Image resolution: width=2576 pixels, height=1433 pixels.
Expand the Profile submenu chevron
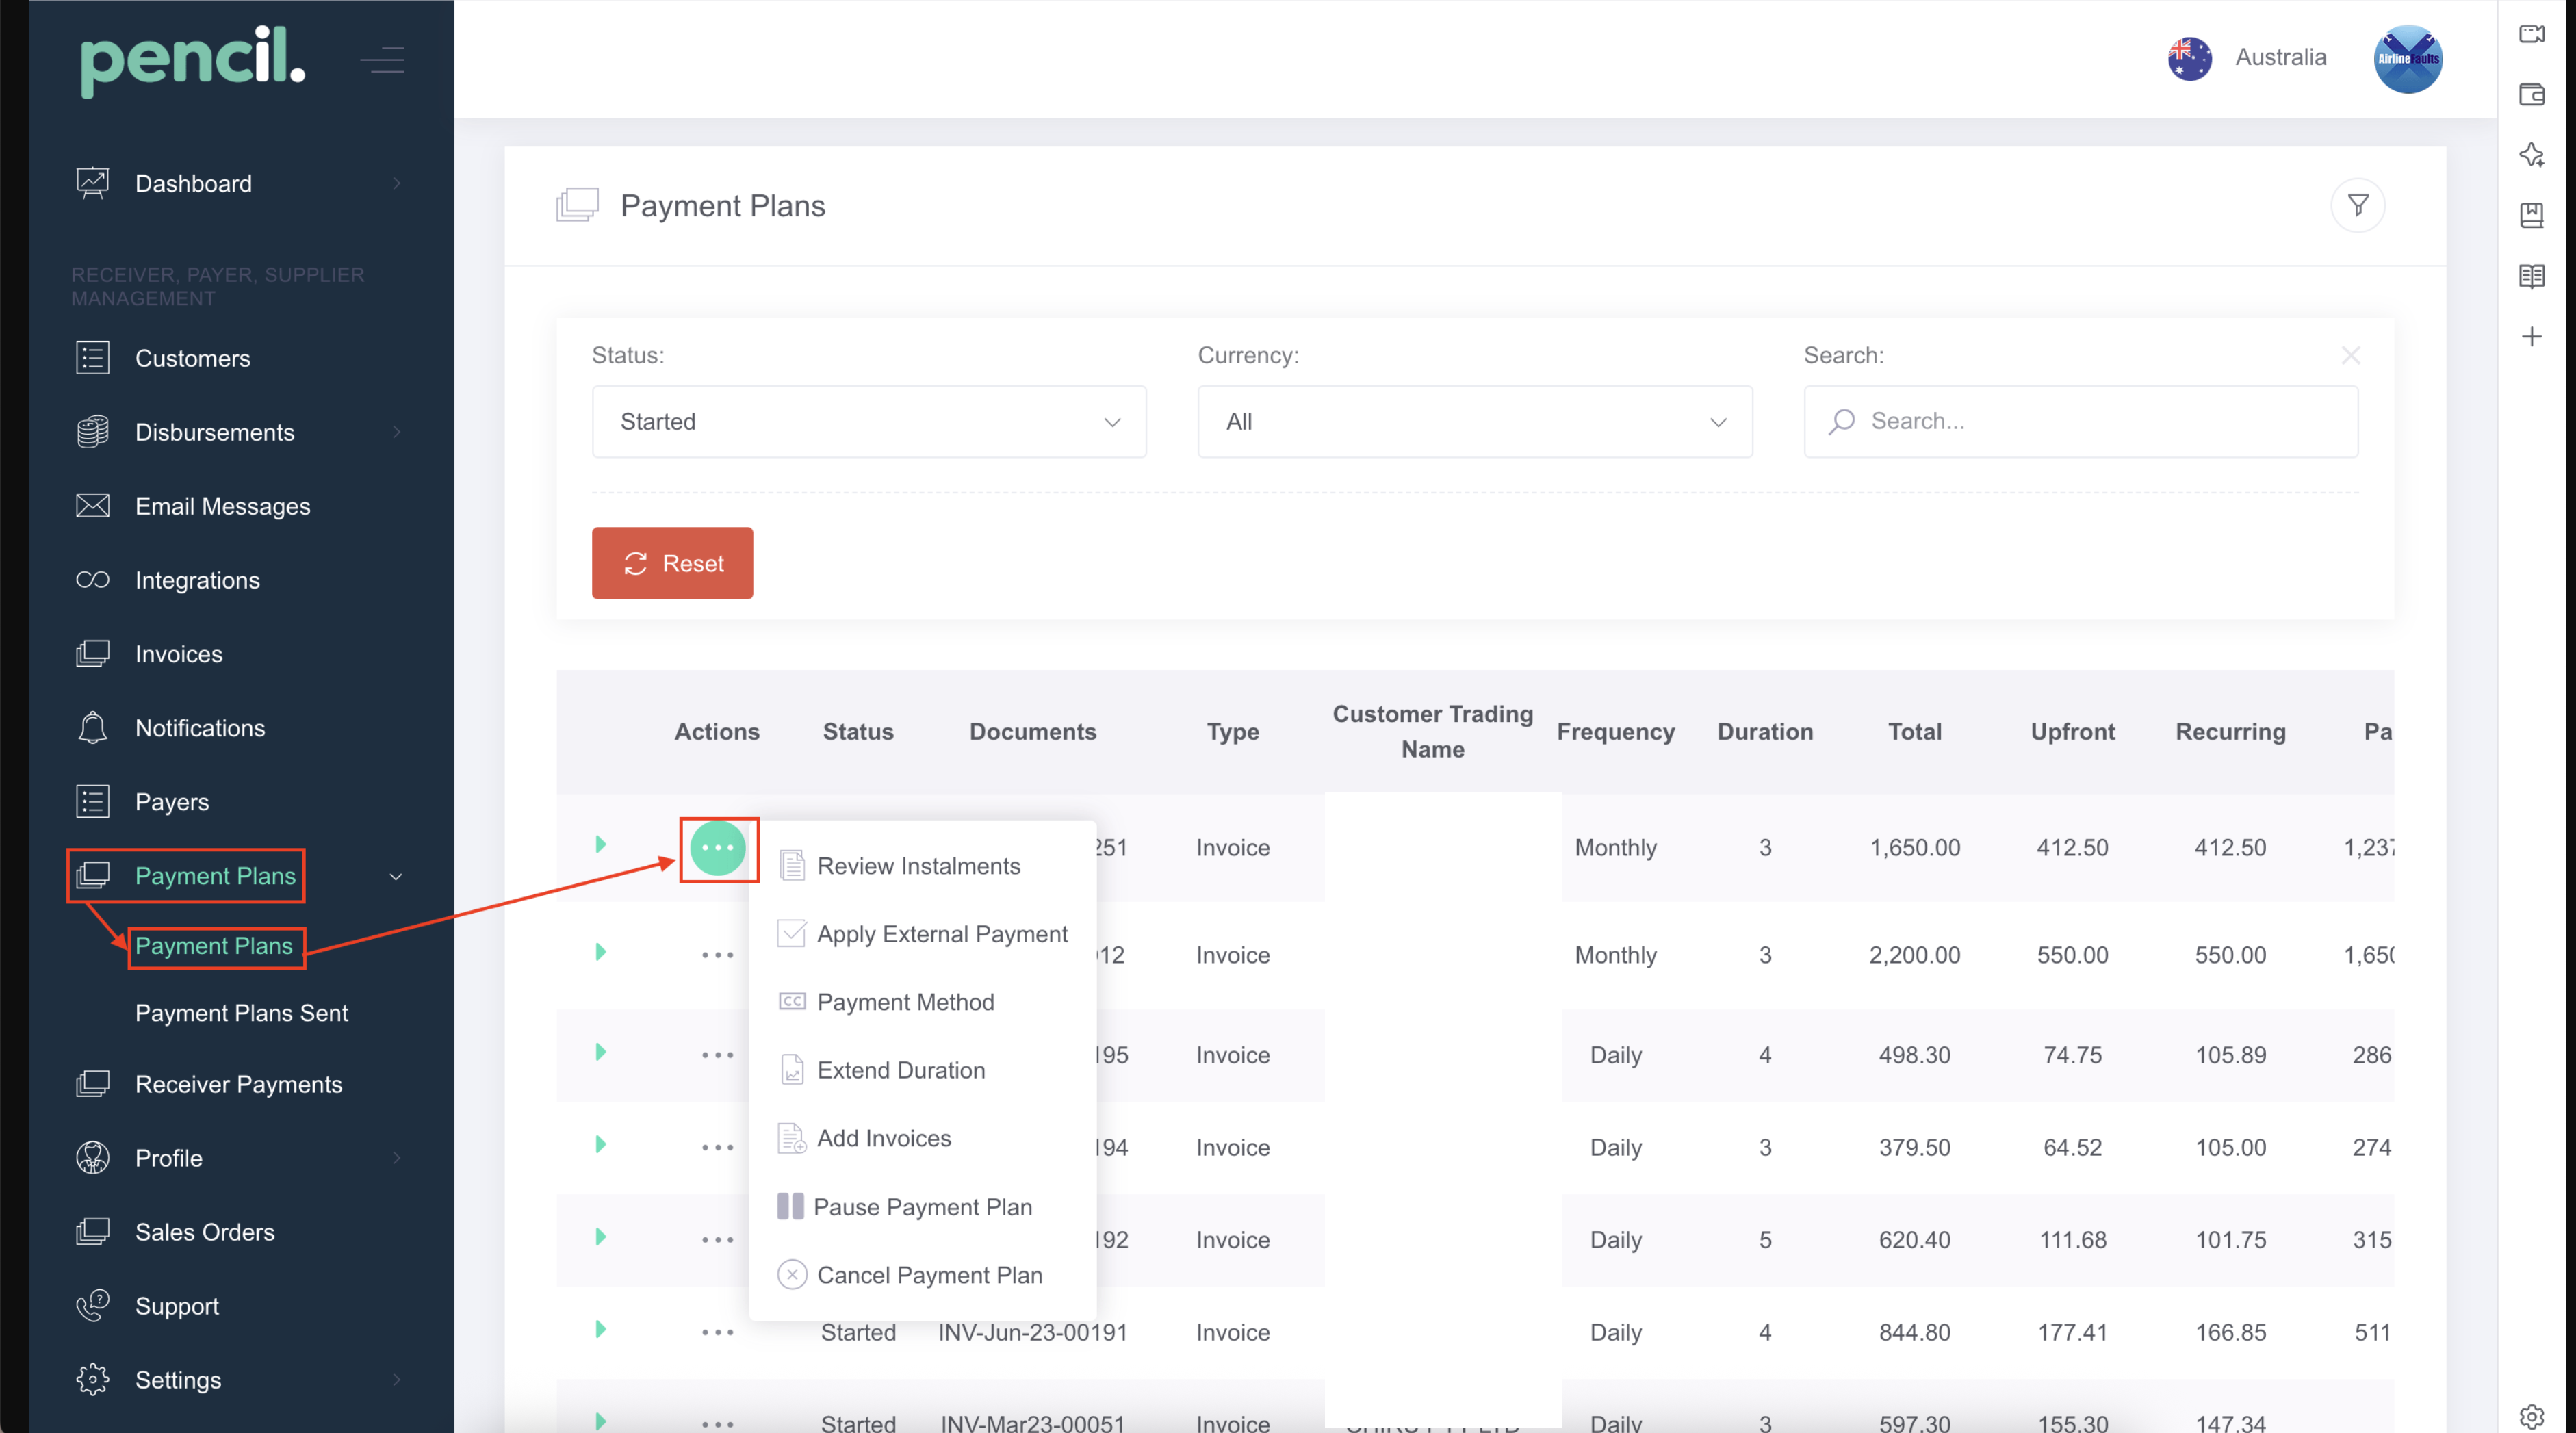coord(397,1158)
